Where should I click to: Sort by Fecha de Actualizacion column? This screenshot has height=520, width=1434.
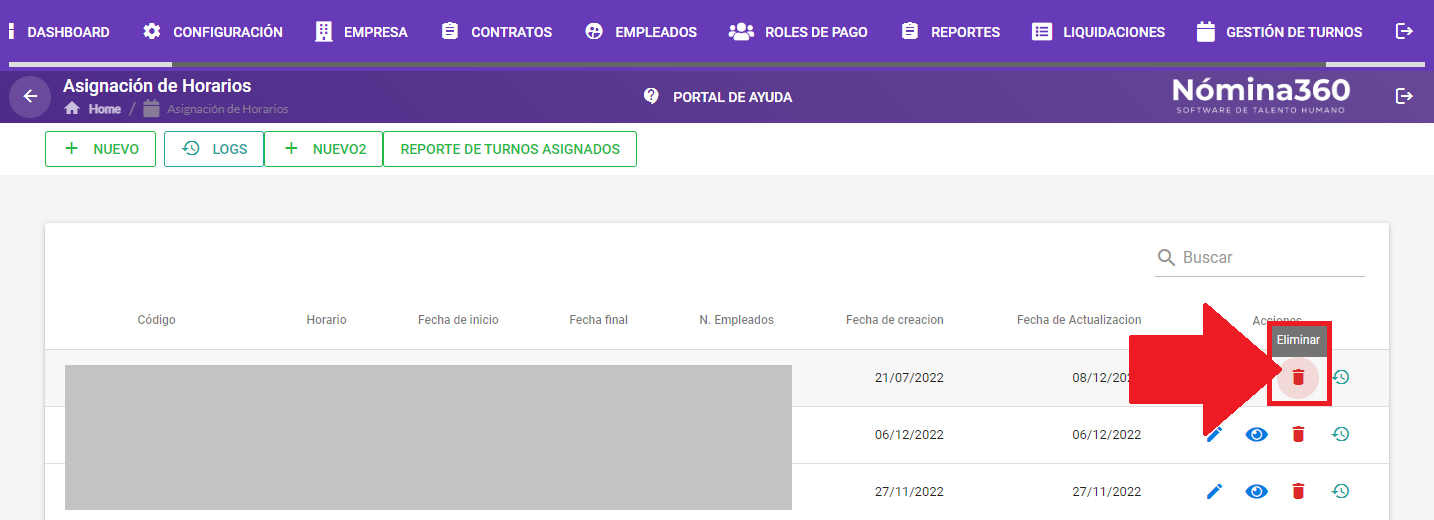pyautogui.click(x=1079, y=320)
